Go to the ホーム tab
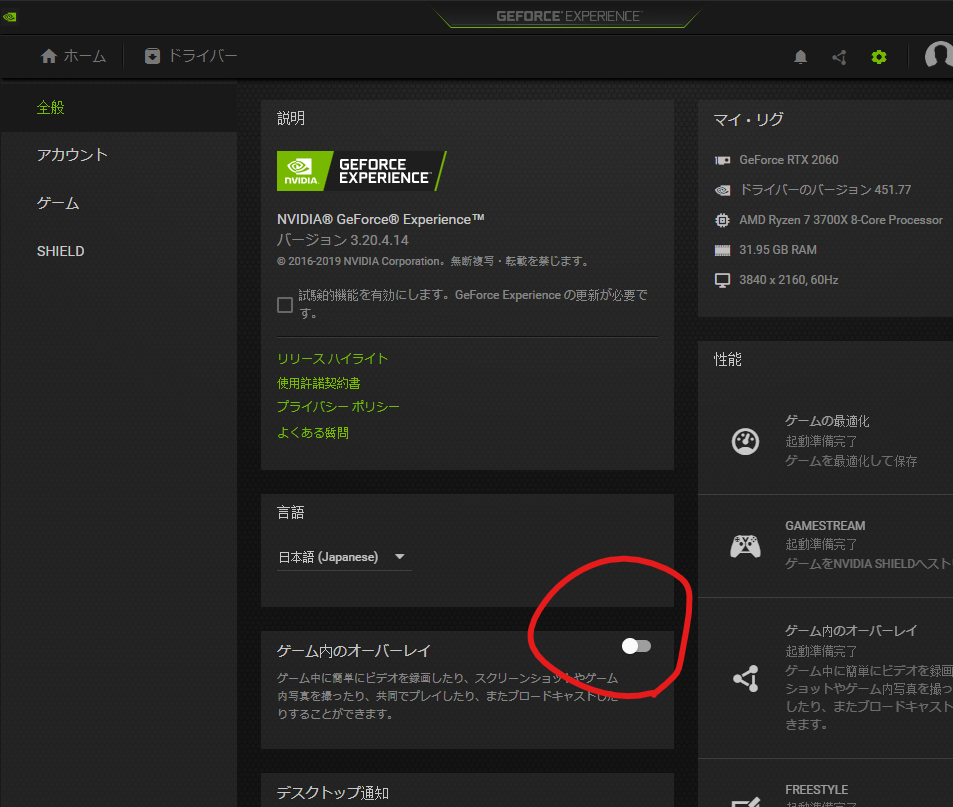The width and height of the screenshot is (953, 807). [73, 57]
